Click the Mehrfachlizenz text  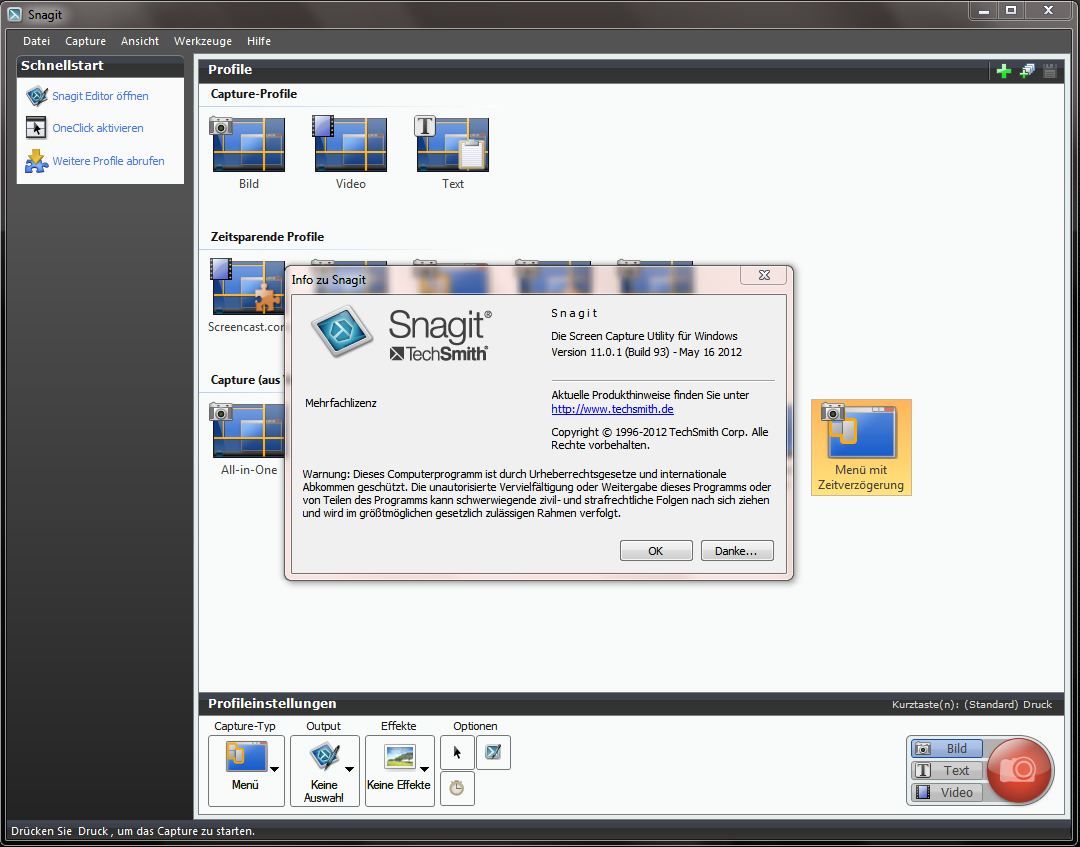tap(341, 404)
